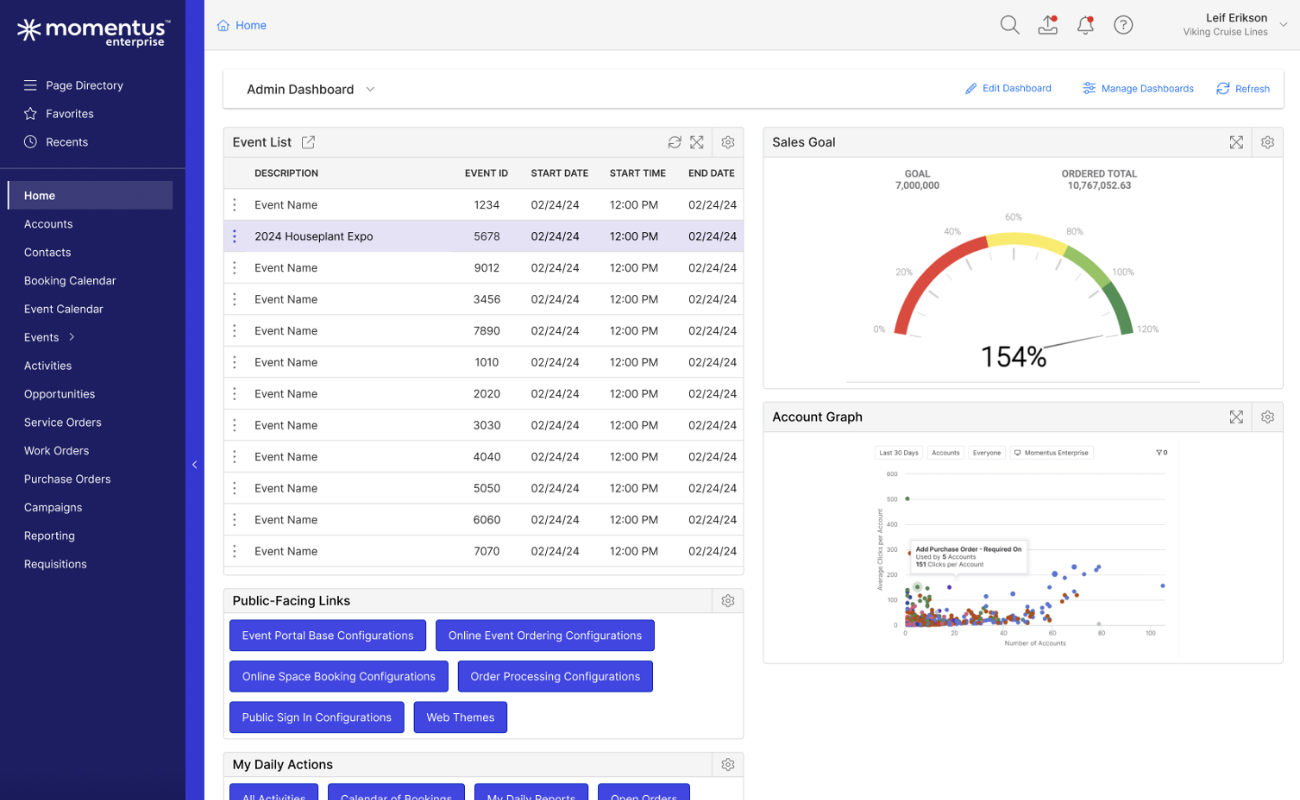The height and width of the screenshot is (800, 1300).
Task: Open Sales Goal settings gear
Action: point(1267,142)
